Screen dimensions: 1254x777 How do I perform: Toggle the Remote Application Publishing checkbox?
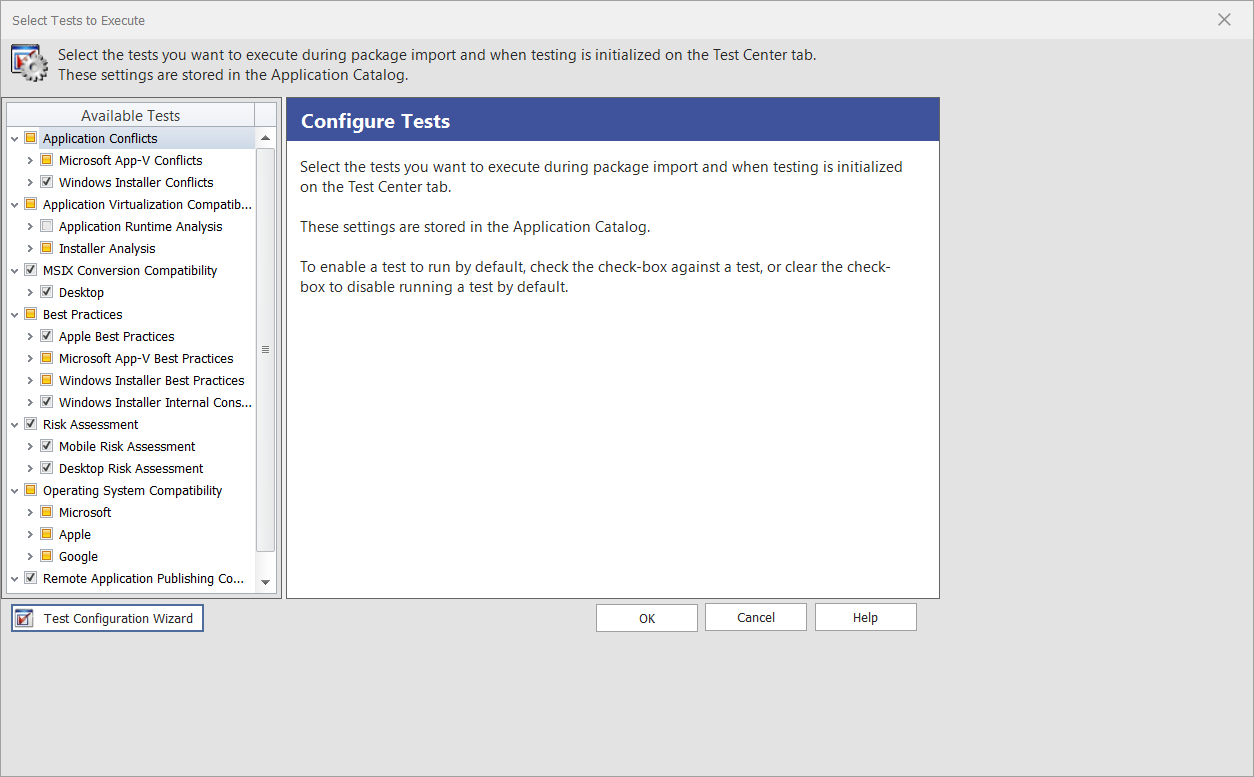point(30,578)
